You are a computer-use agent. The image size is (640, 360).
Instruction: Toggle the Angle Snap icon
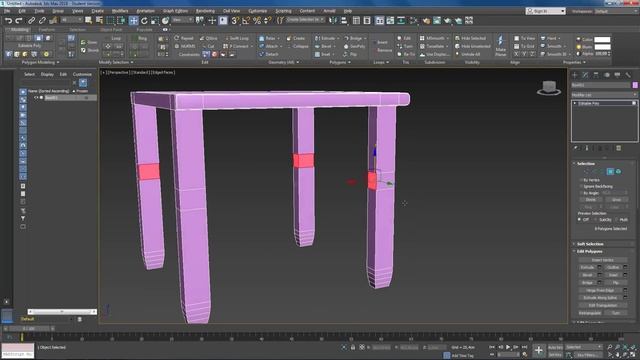pos(246,20)
